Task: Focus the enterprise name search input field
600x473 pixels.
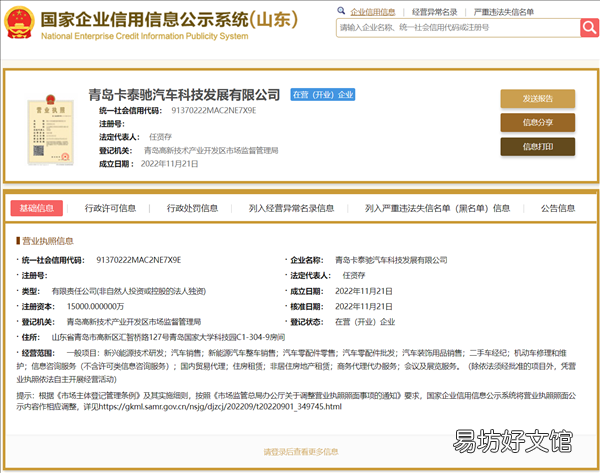Action: (458, 28)
